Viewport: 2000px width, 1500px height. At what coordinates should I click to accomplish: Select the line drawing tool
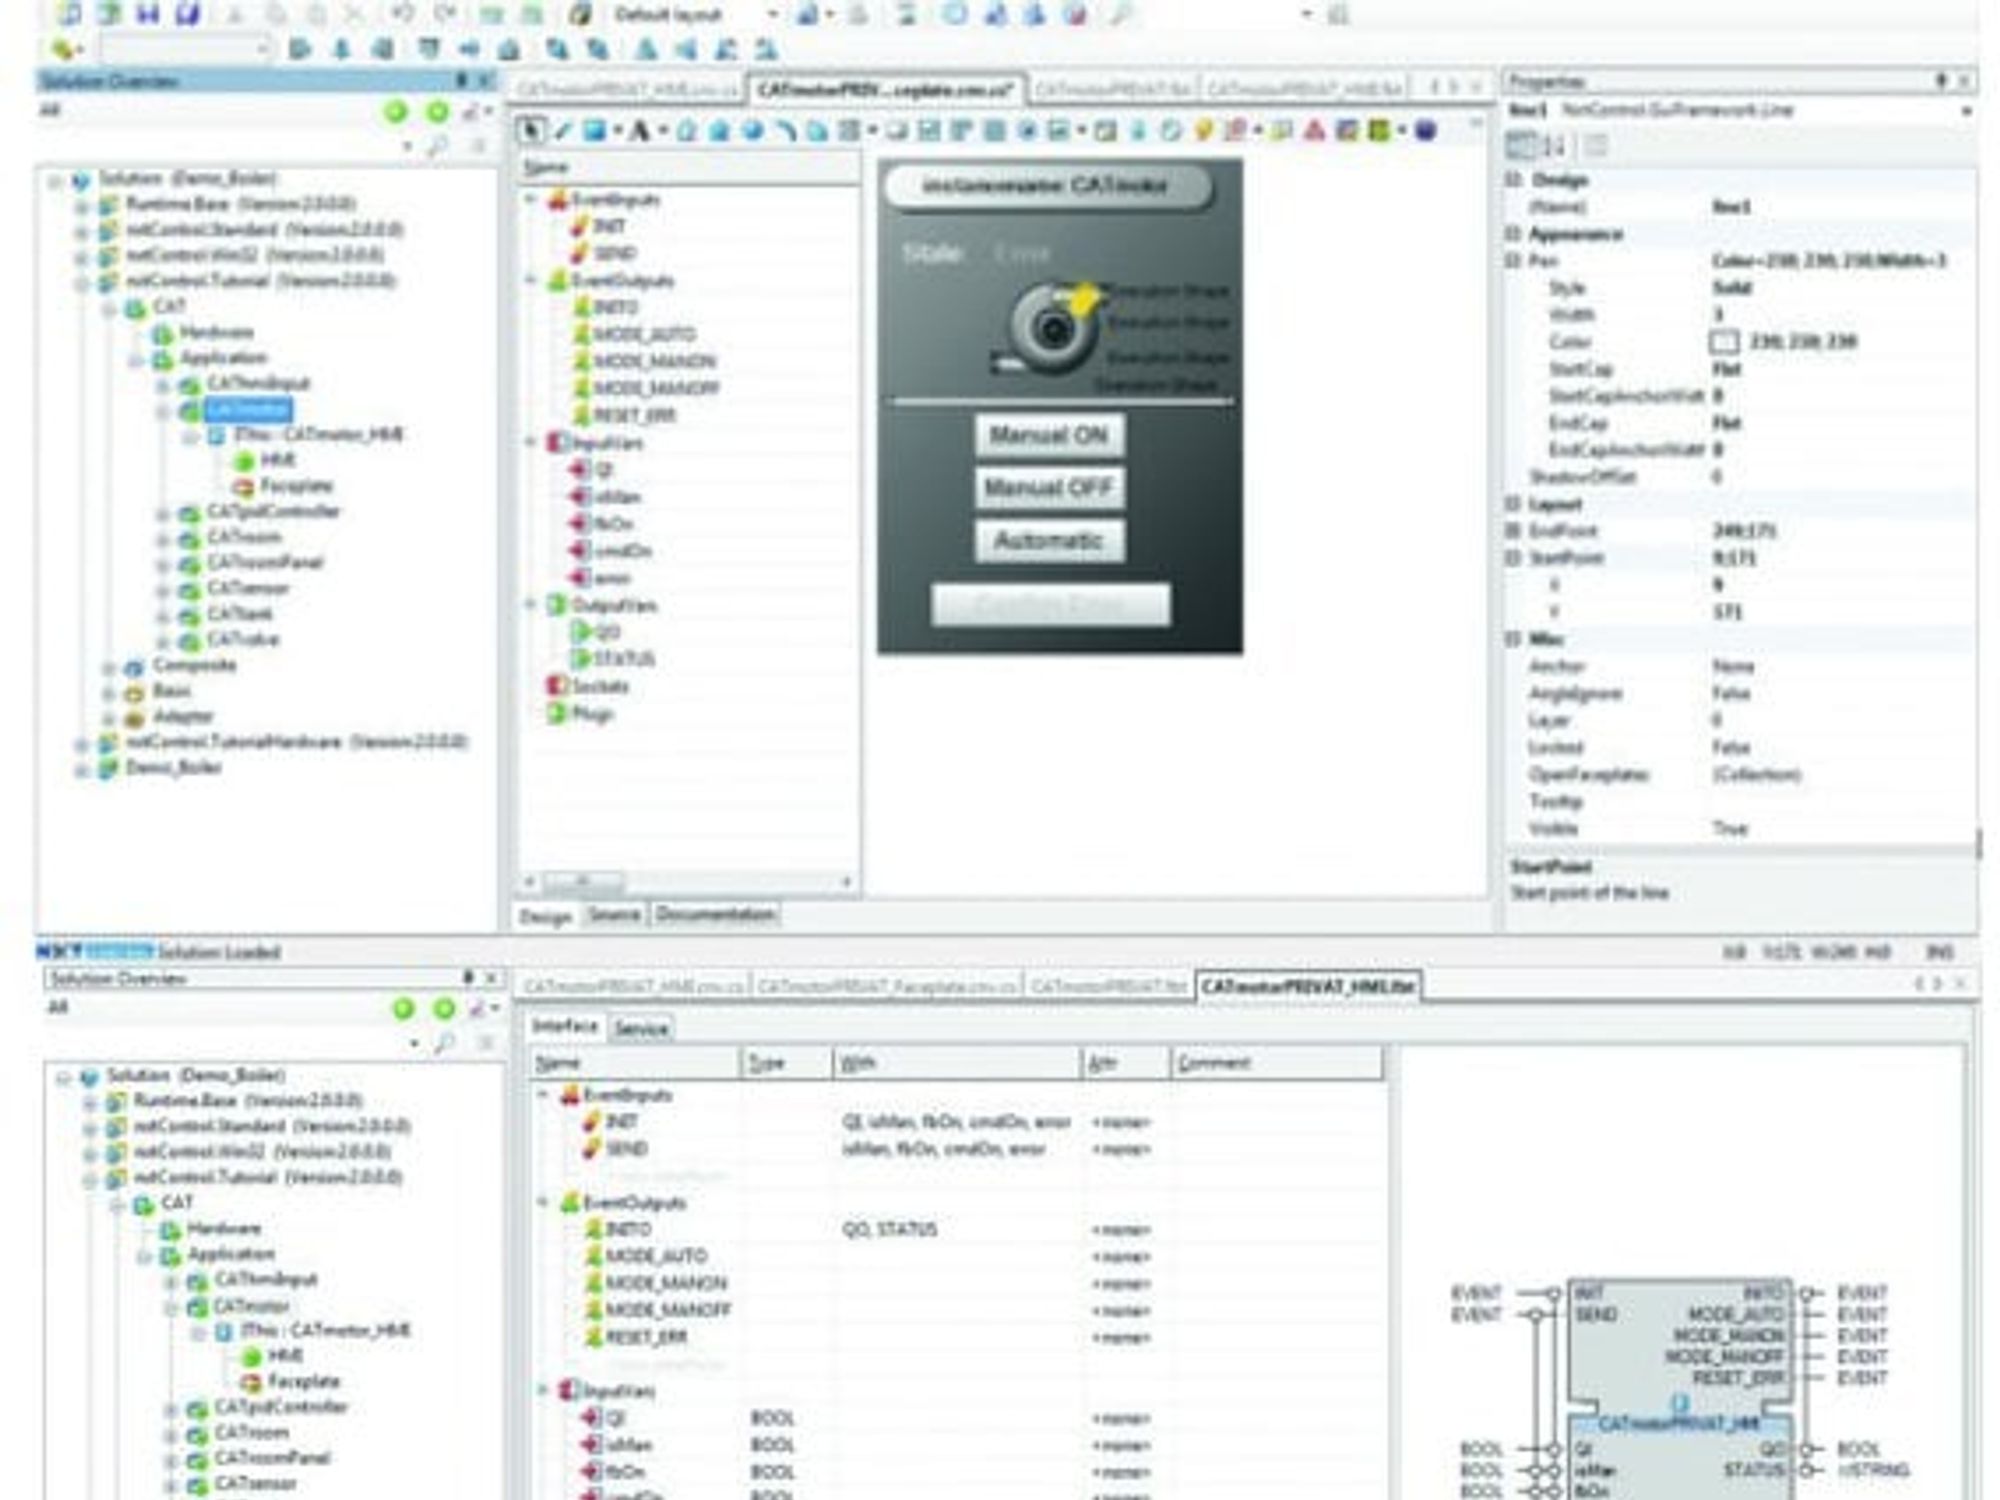click(563, 130)
